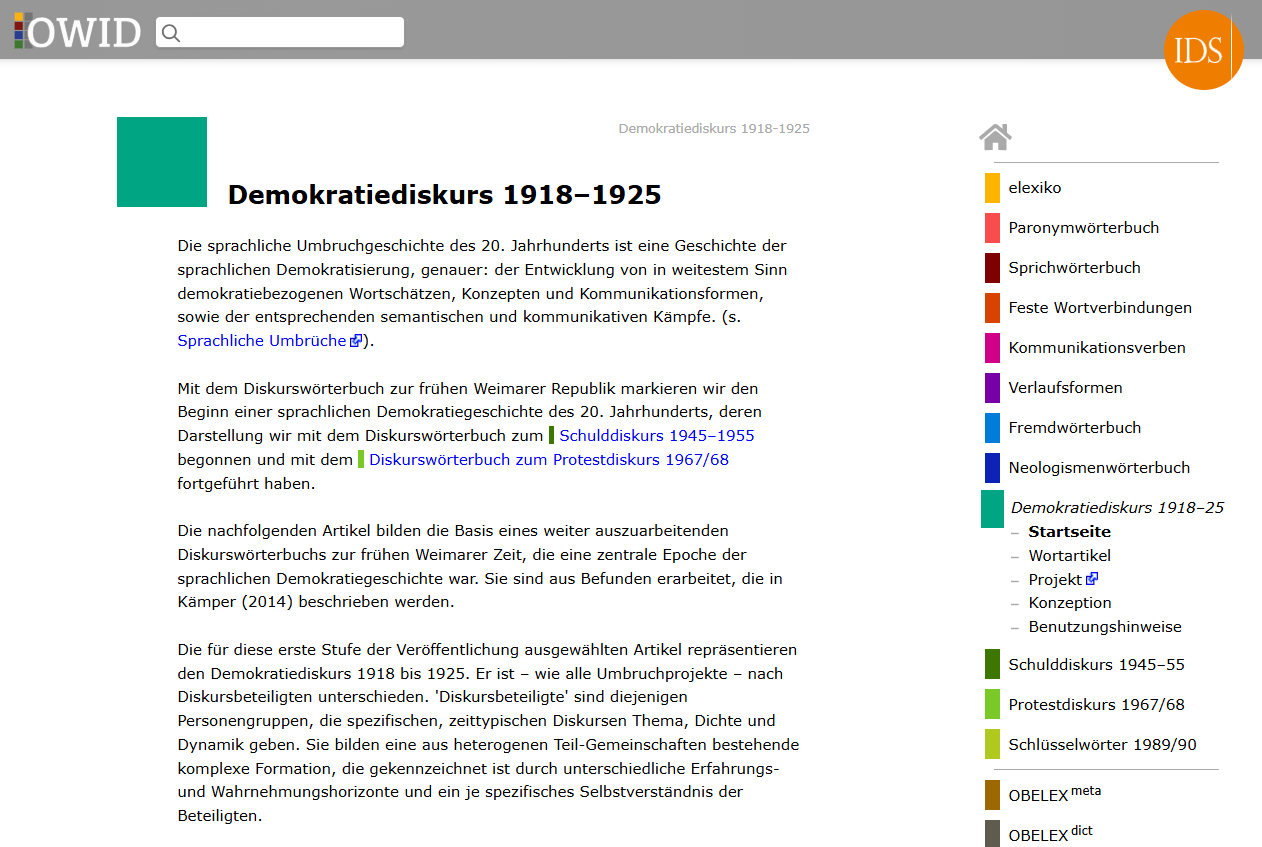The height and width of the screenshot is (847, 1262).
Task: Open the Paronymwörterbuch from the sidebar
Action: tap(1084, 227)
